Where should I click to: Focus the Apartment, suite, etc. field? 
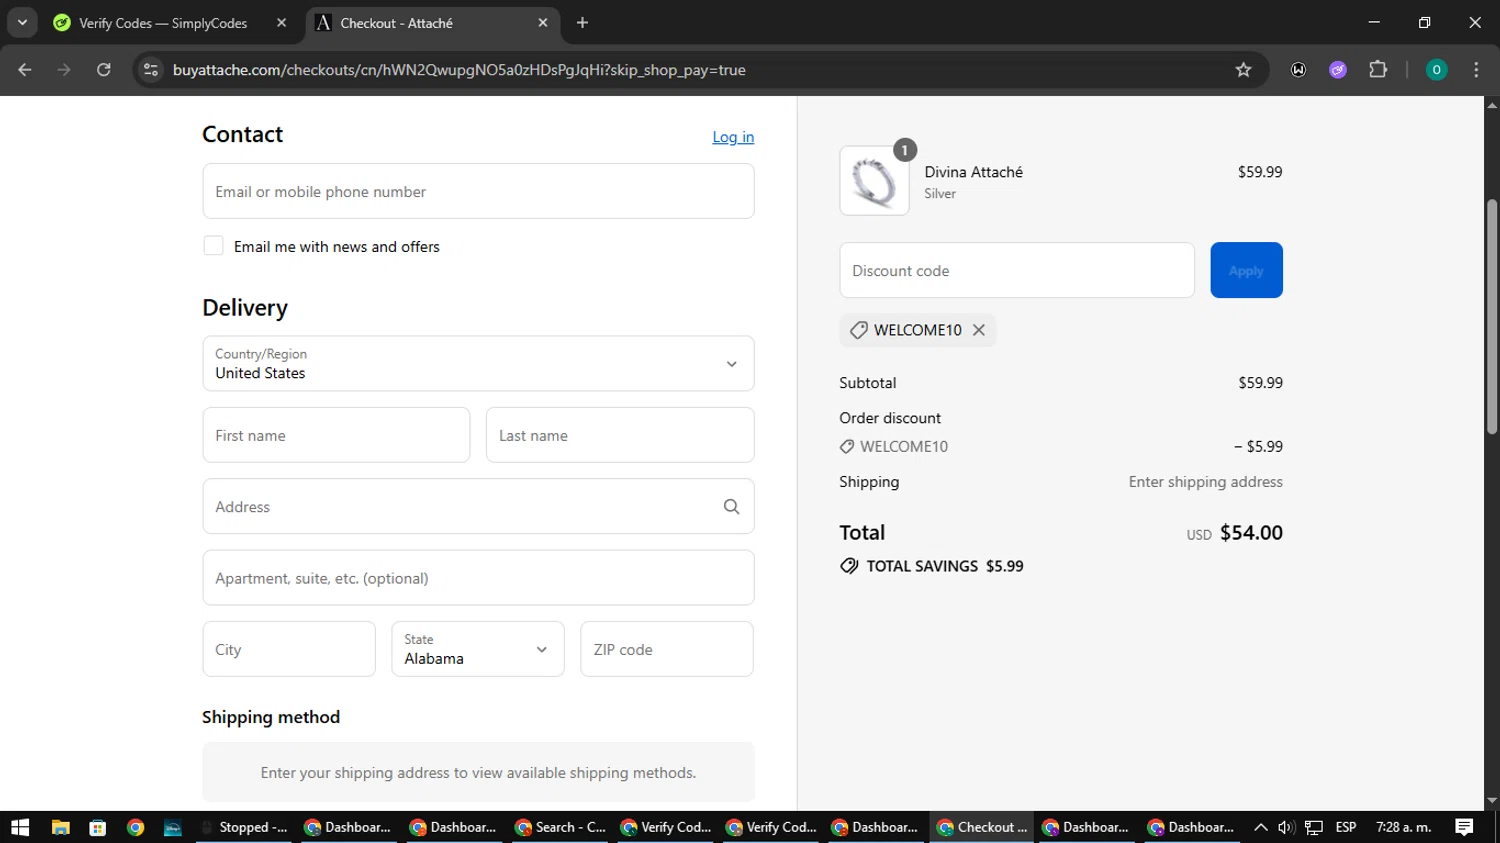pos(478,578)
